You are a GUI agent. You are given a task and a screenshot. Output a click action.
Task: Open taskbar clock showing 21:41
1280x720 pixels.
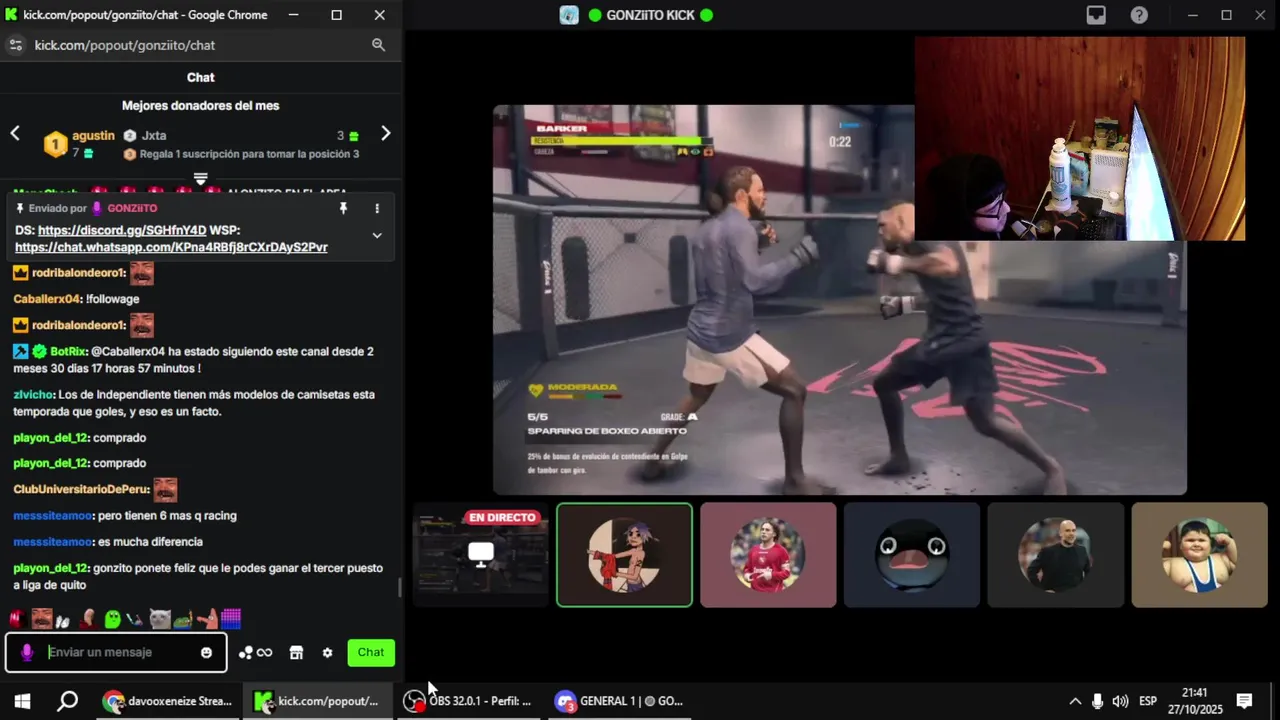pyautogui.click(x=1195, y=701)
